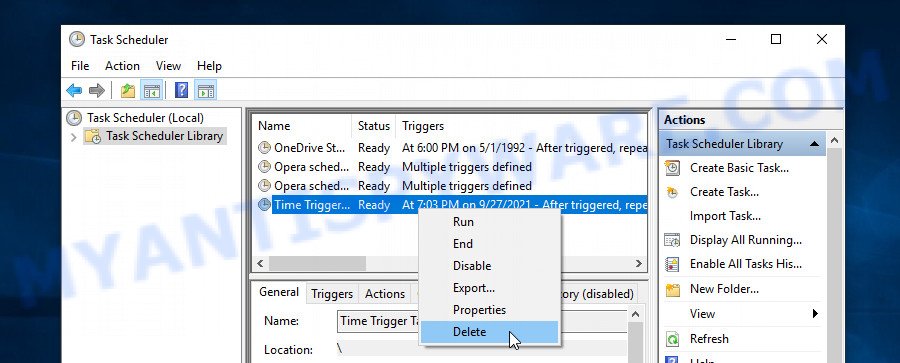Open the View submenu arrow in Actions
Viewport: 900px width, 363px height.
tap(815, 314)
